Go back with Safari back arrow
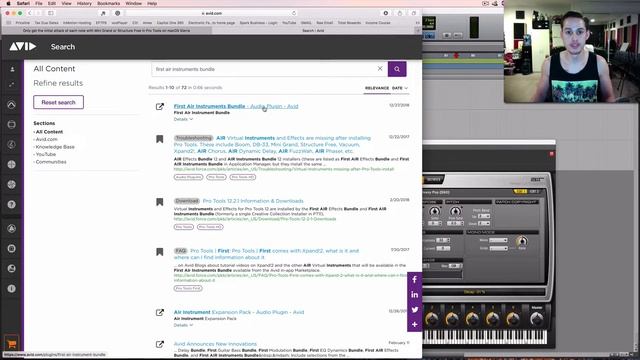Screen dimensions: 640x360 point(29,13)
